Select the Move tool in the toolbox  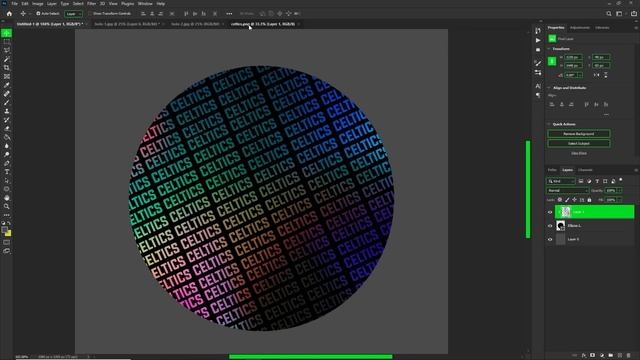coord(7,33)
